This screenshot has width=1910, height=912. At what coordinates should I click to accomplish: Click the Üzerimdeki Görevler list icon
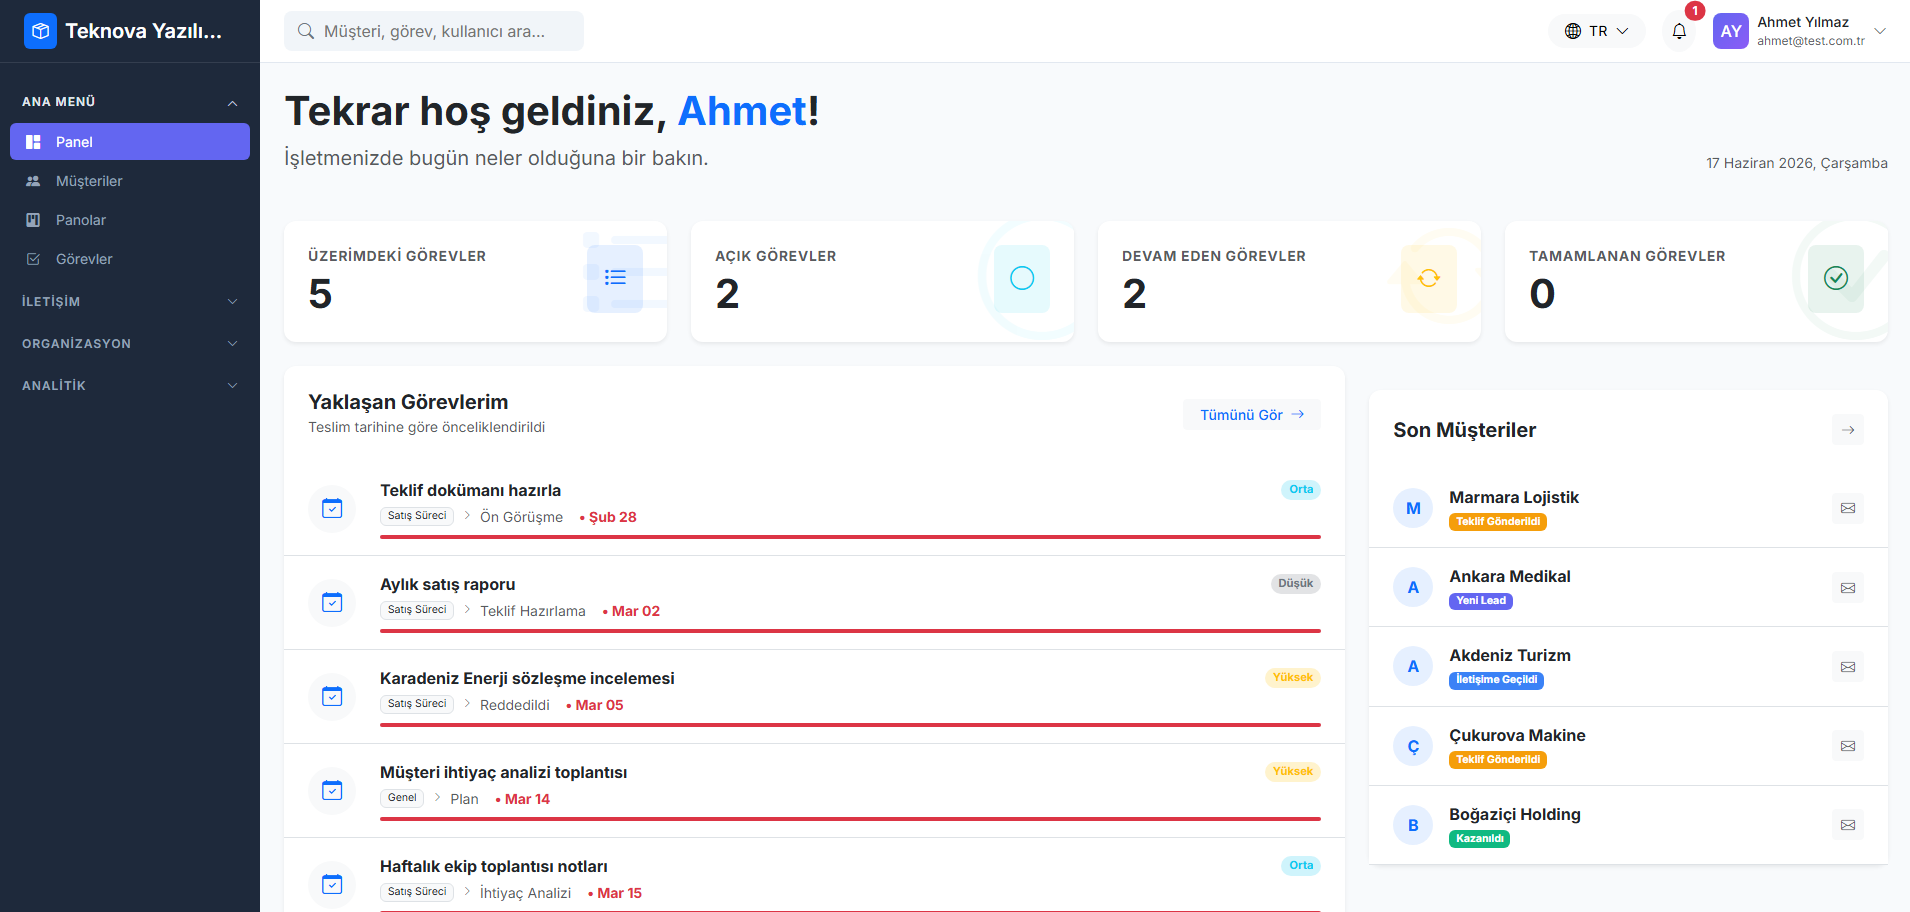[x=615, y=278]
